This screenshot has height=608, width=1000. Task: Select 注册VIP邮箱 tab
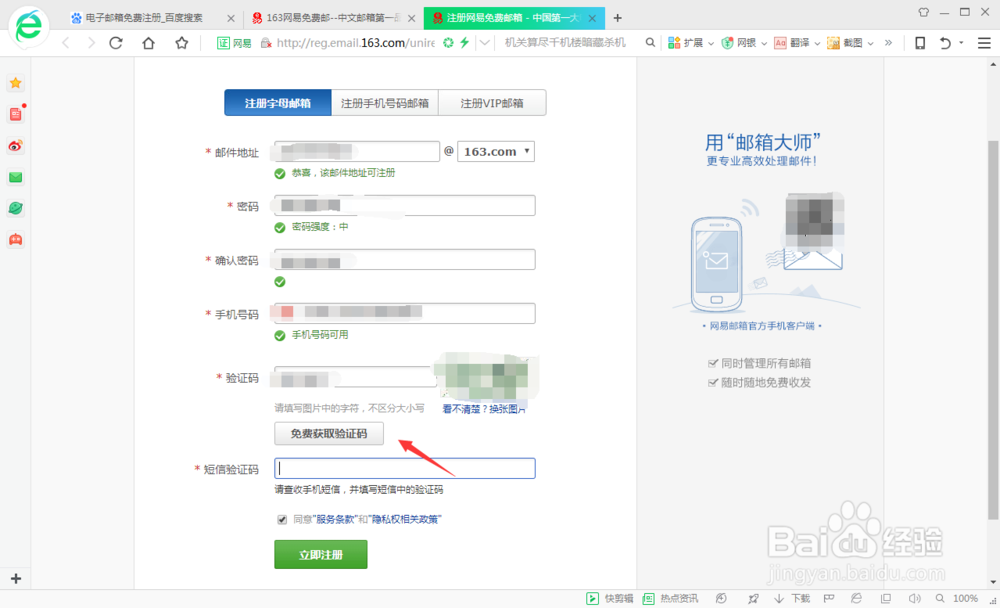click(x=492, y=103)
